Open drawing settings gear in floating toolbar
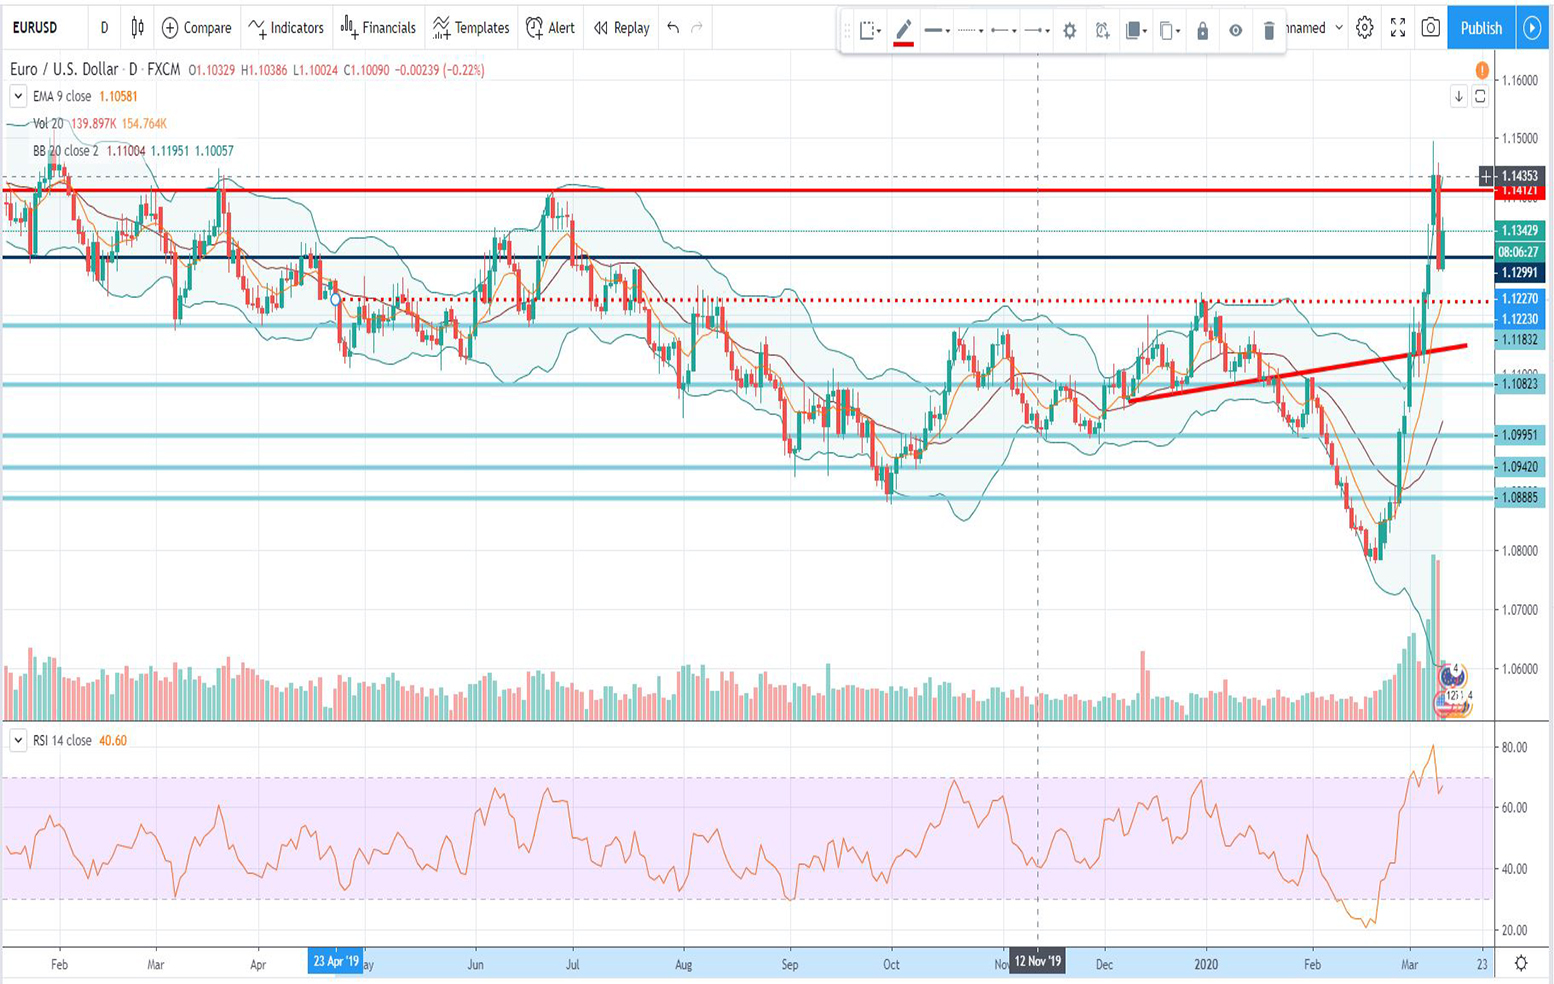Viewport: 1554px width, 984px height. click(x=1069, y=31)
